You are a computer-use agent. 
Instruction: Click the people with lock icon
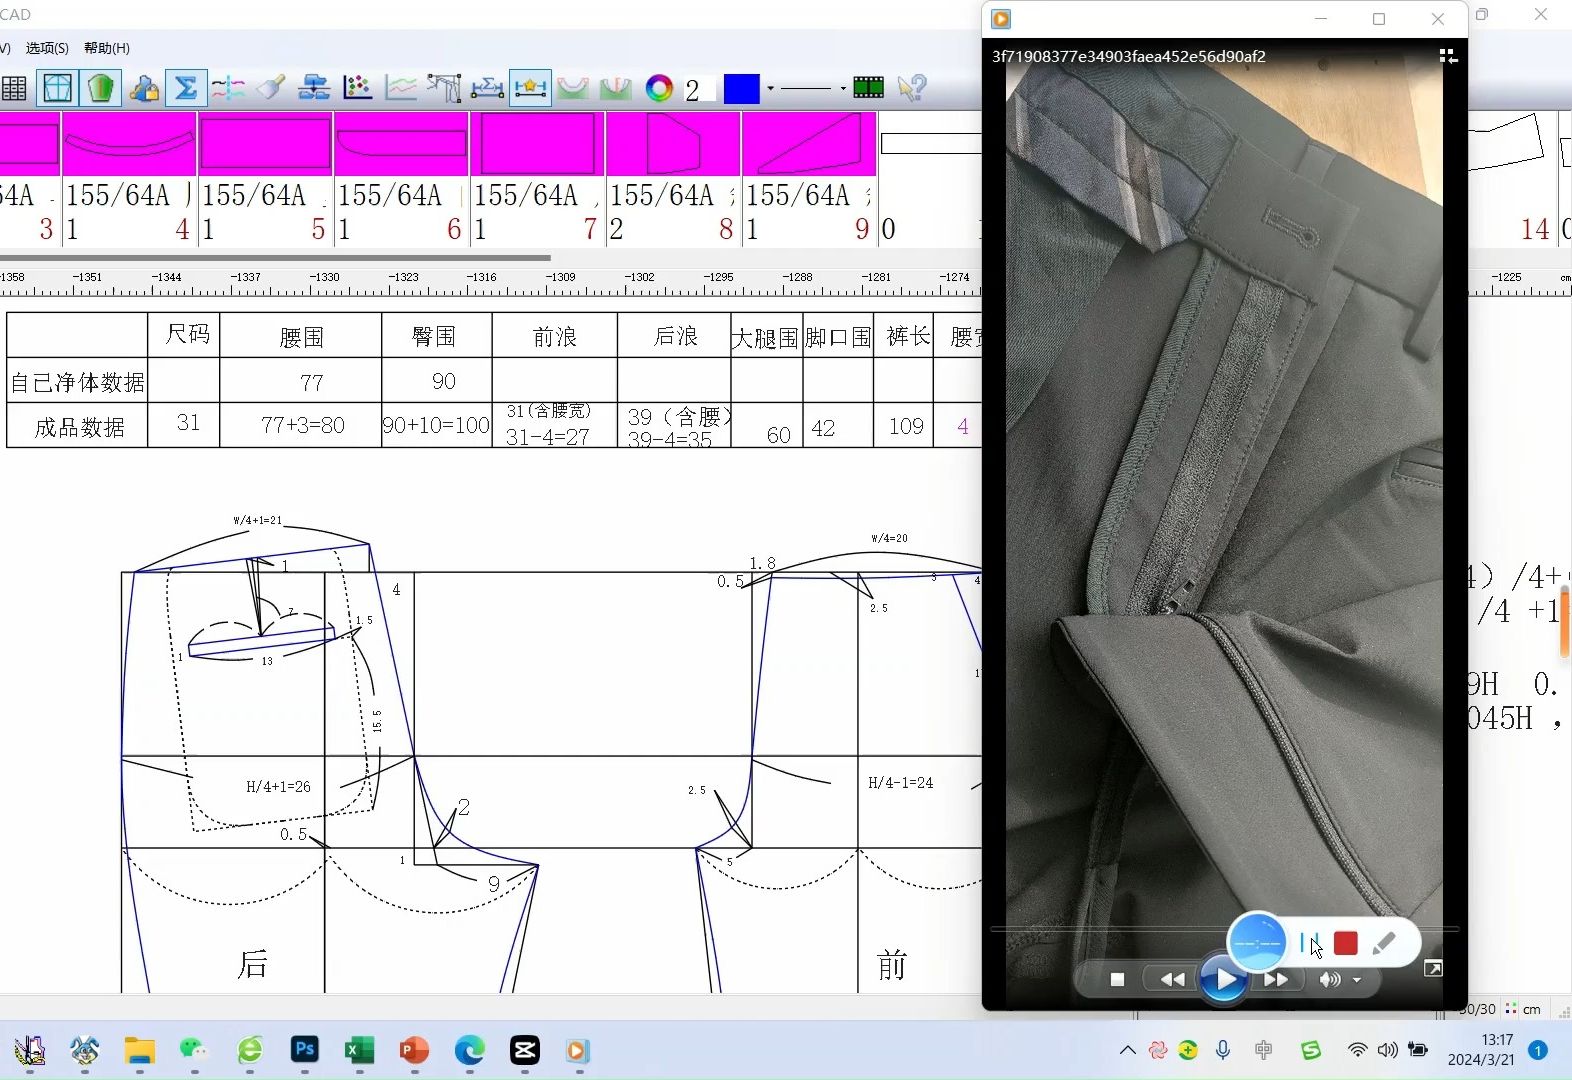tap(144, 88)
